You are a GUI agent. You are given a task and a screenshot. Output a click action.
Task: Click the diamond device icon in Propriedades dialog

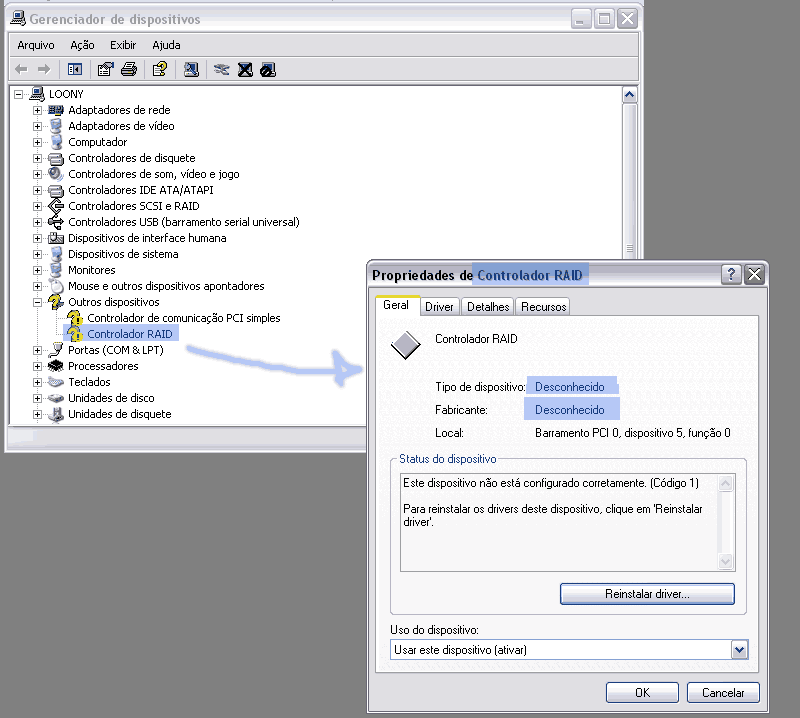pyautogui.click(x=406, y=345)
